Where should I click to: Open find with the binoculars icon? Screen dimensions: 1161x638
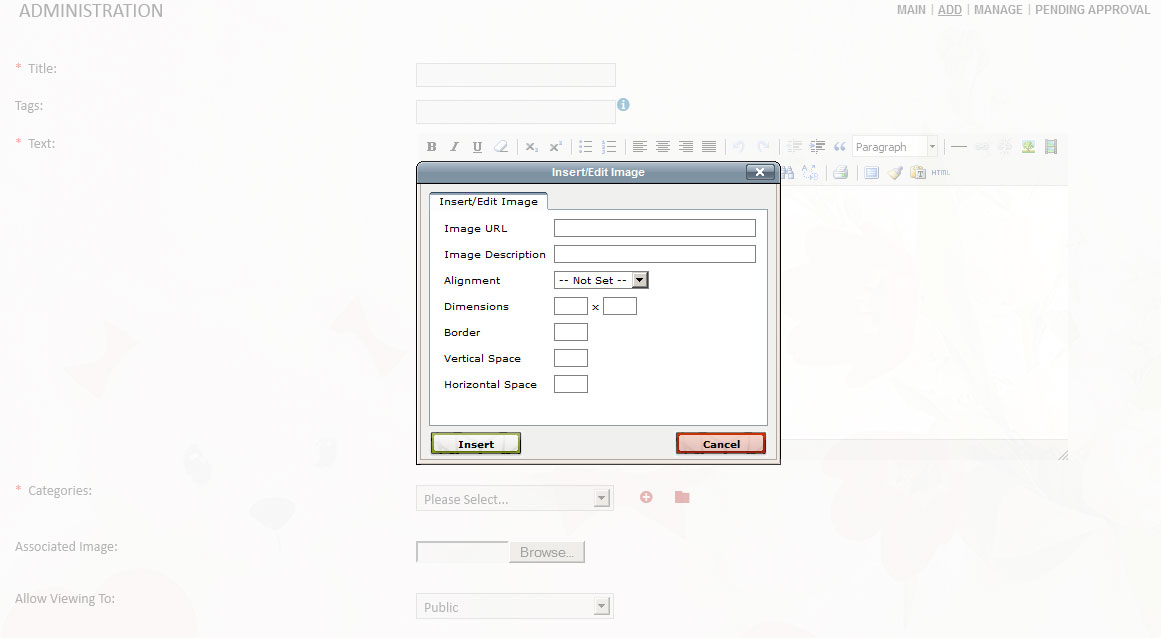[x=788, y=172]
